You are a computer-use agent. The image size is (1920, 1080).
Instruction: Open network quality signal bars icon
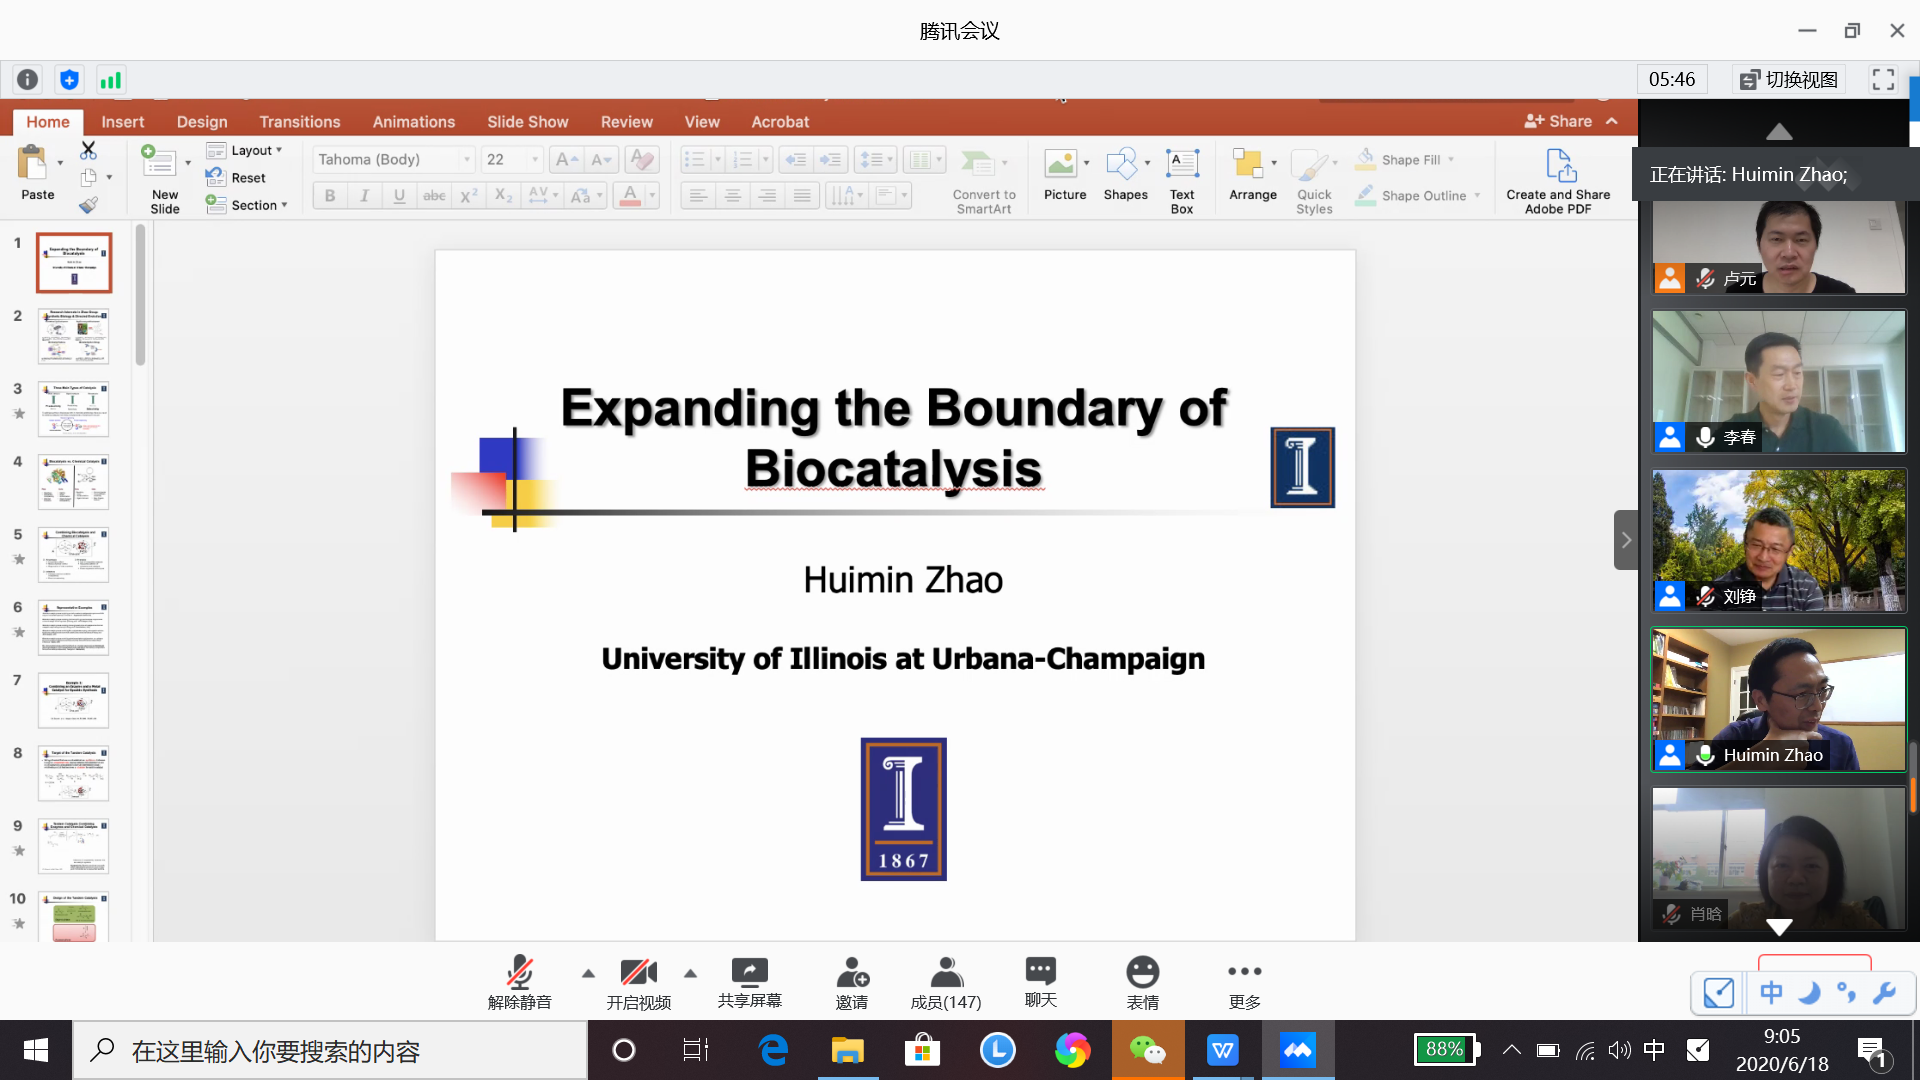coord(111,80)
